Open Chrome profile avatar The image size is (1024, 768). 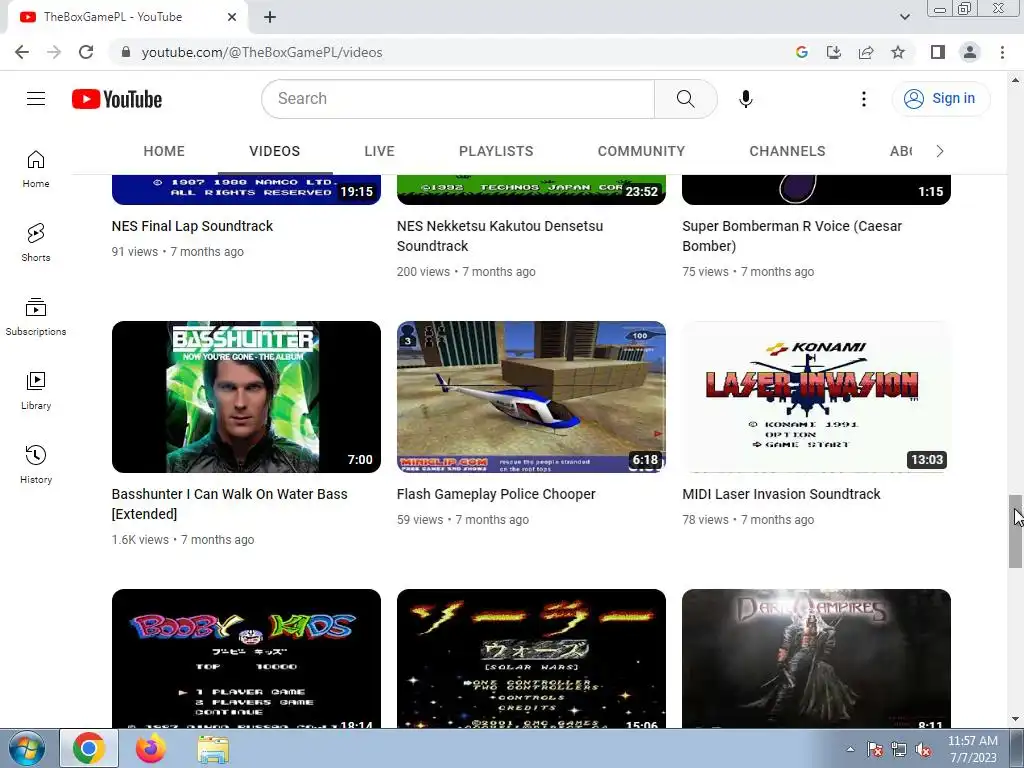click(x=970, y=52)
